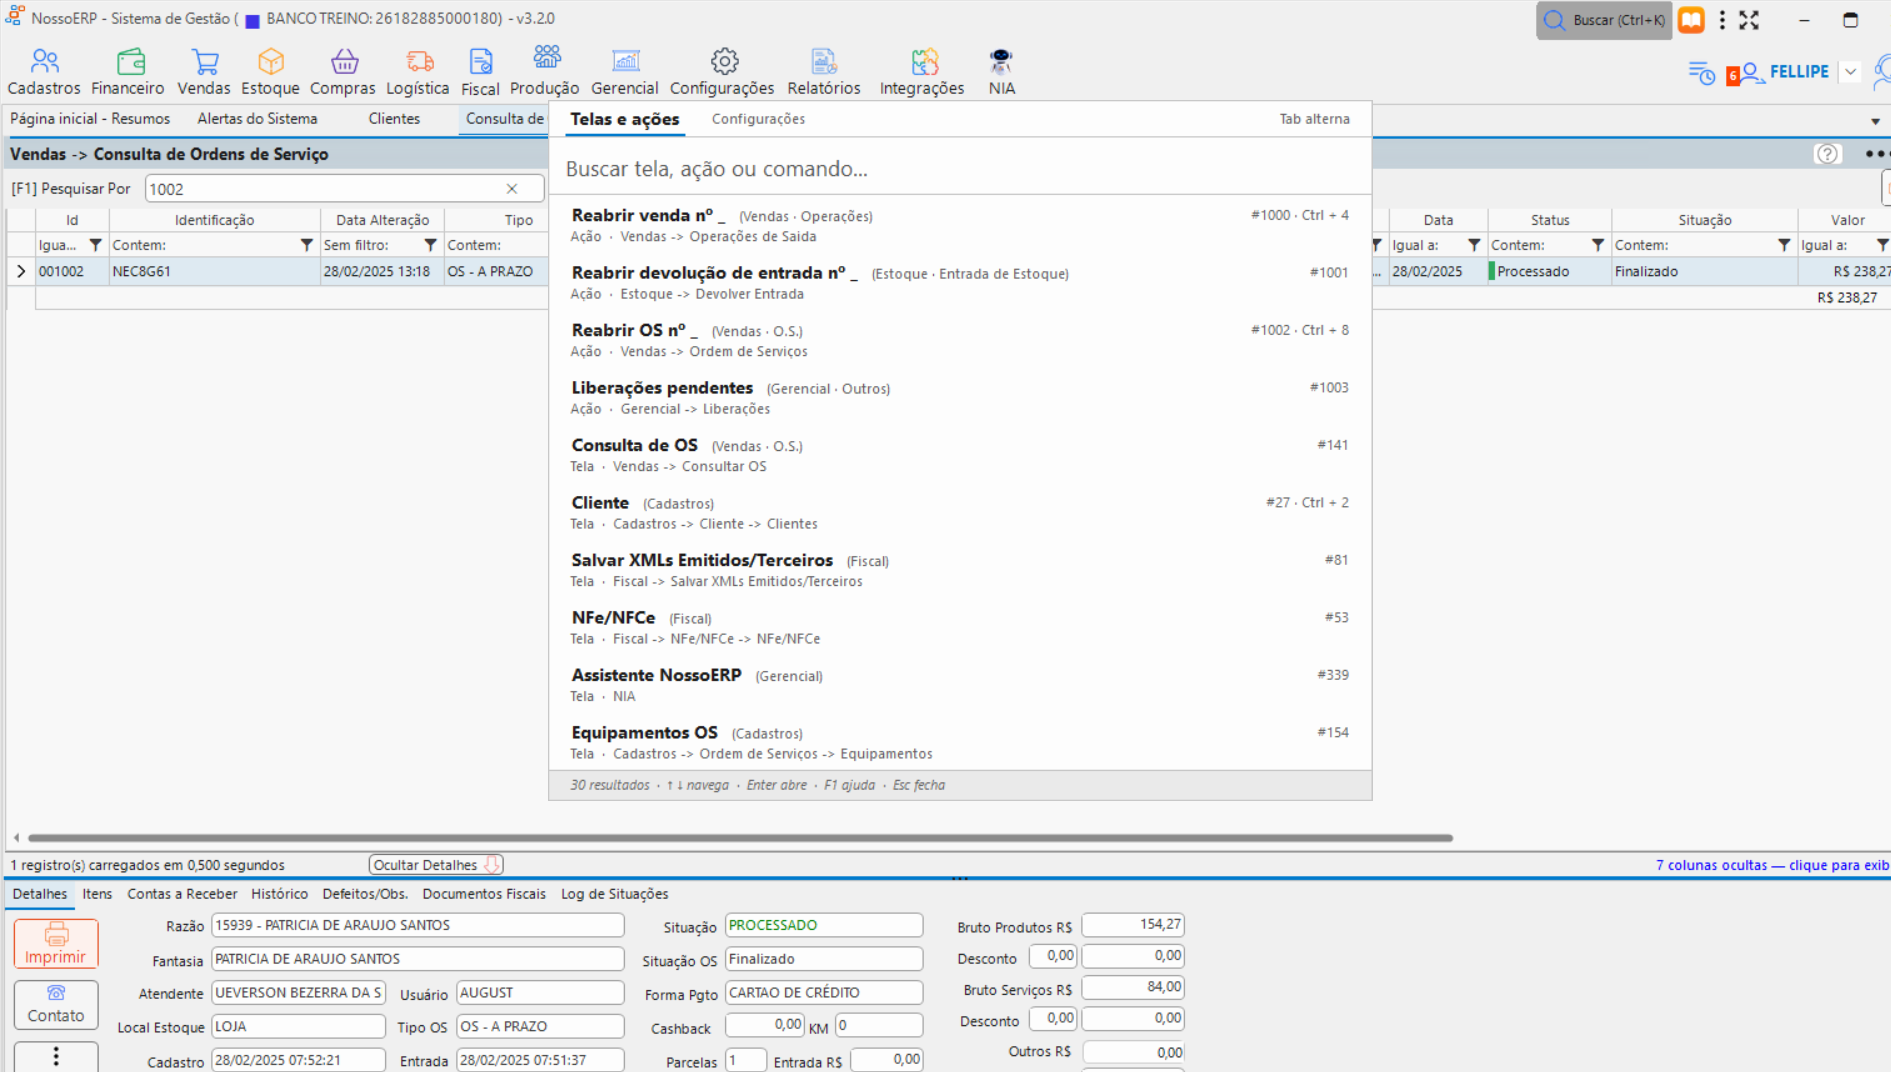Focus the Buscar tela, ação ou comando field

960,169
